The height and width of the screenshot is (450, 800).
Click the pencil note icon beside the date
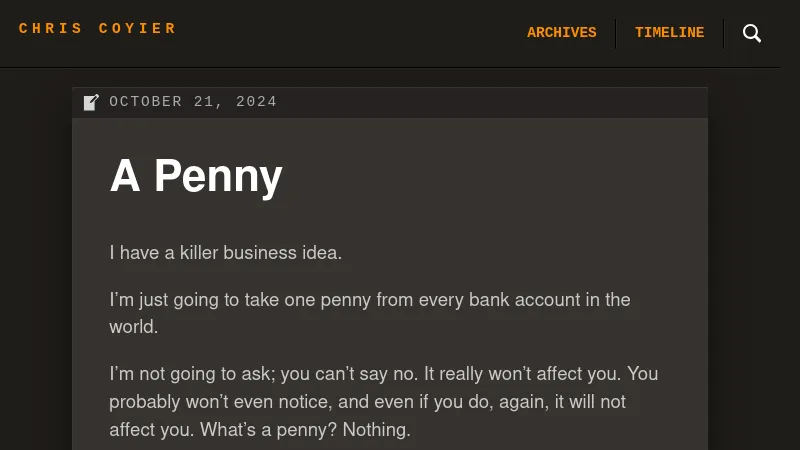coord(91,102)
